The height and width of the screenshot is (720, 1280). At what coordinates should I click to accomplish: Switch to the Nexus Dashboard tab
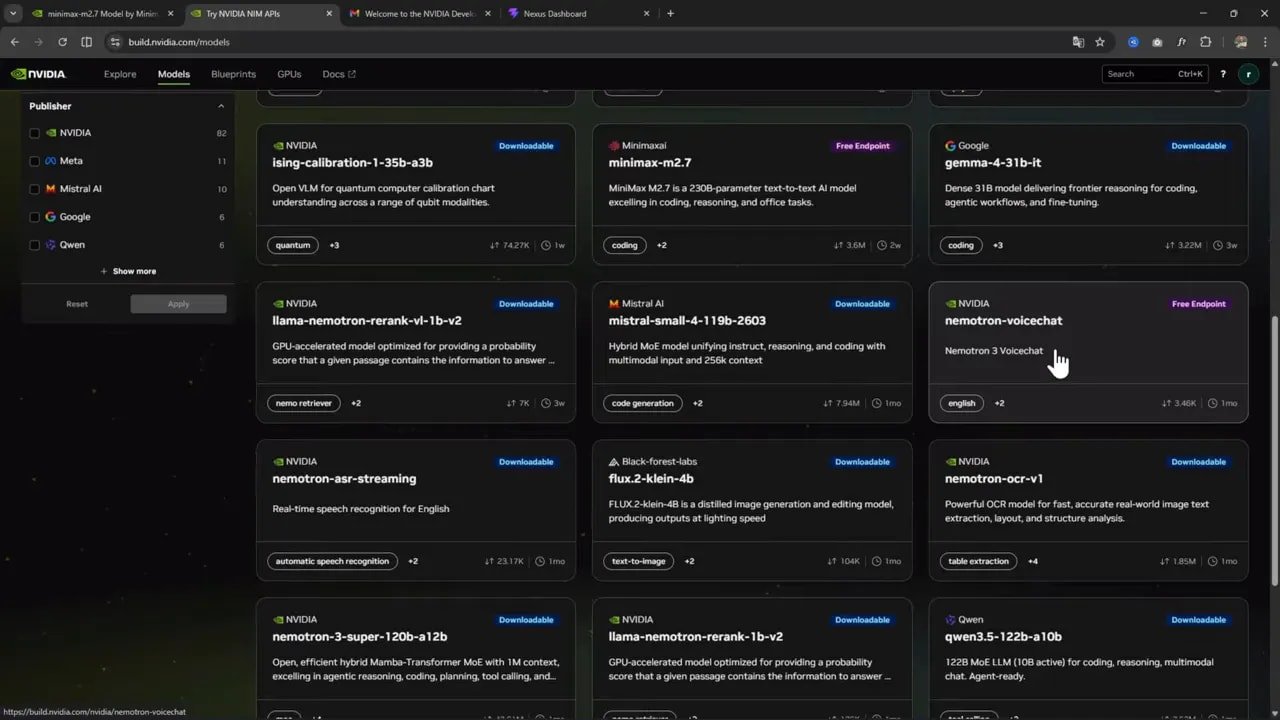tap(579, 14)
